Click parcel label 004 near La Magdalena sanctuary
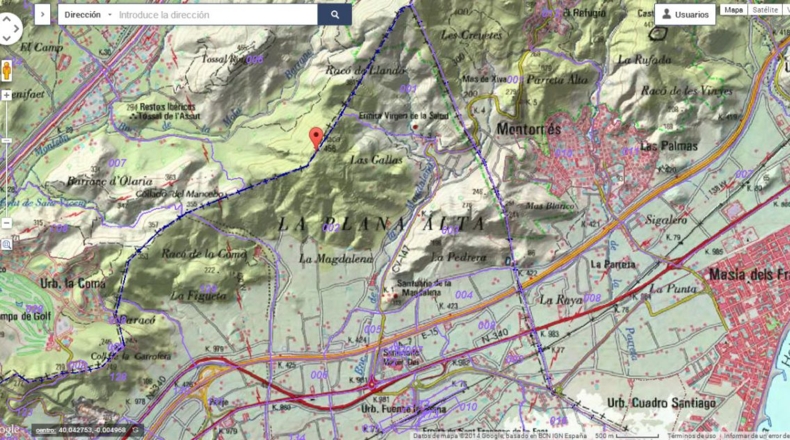This screenshot has width=790, height=440. (x=464, y=295)
